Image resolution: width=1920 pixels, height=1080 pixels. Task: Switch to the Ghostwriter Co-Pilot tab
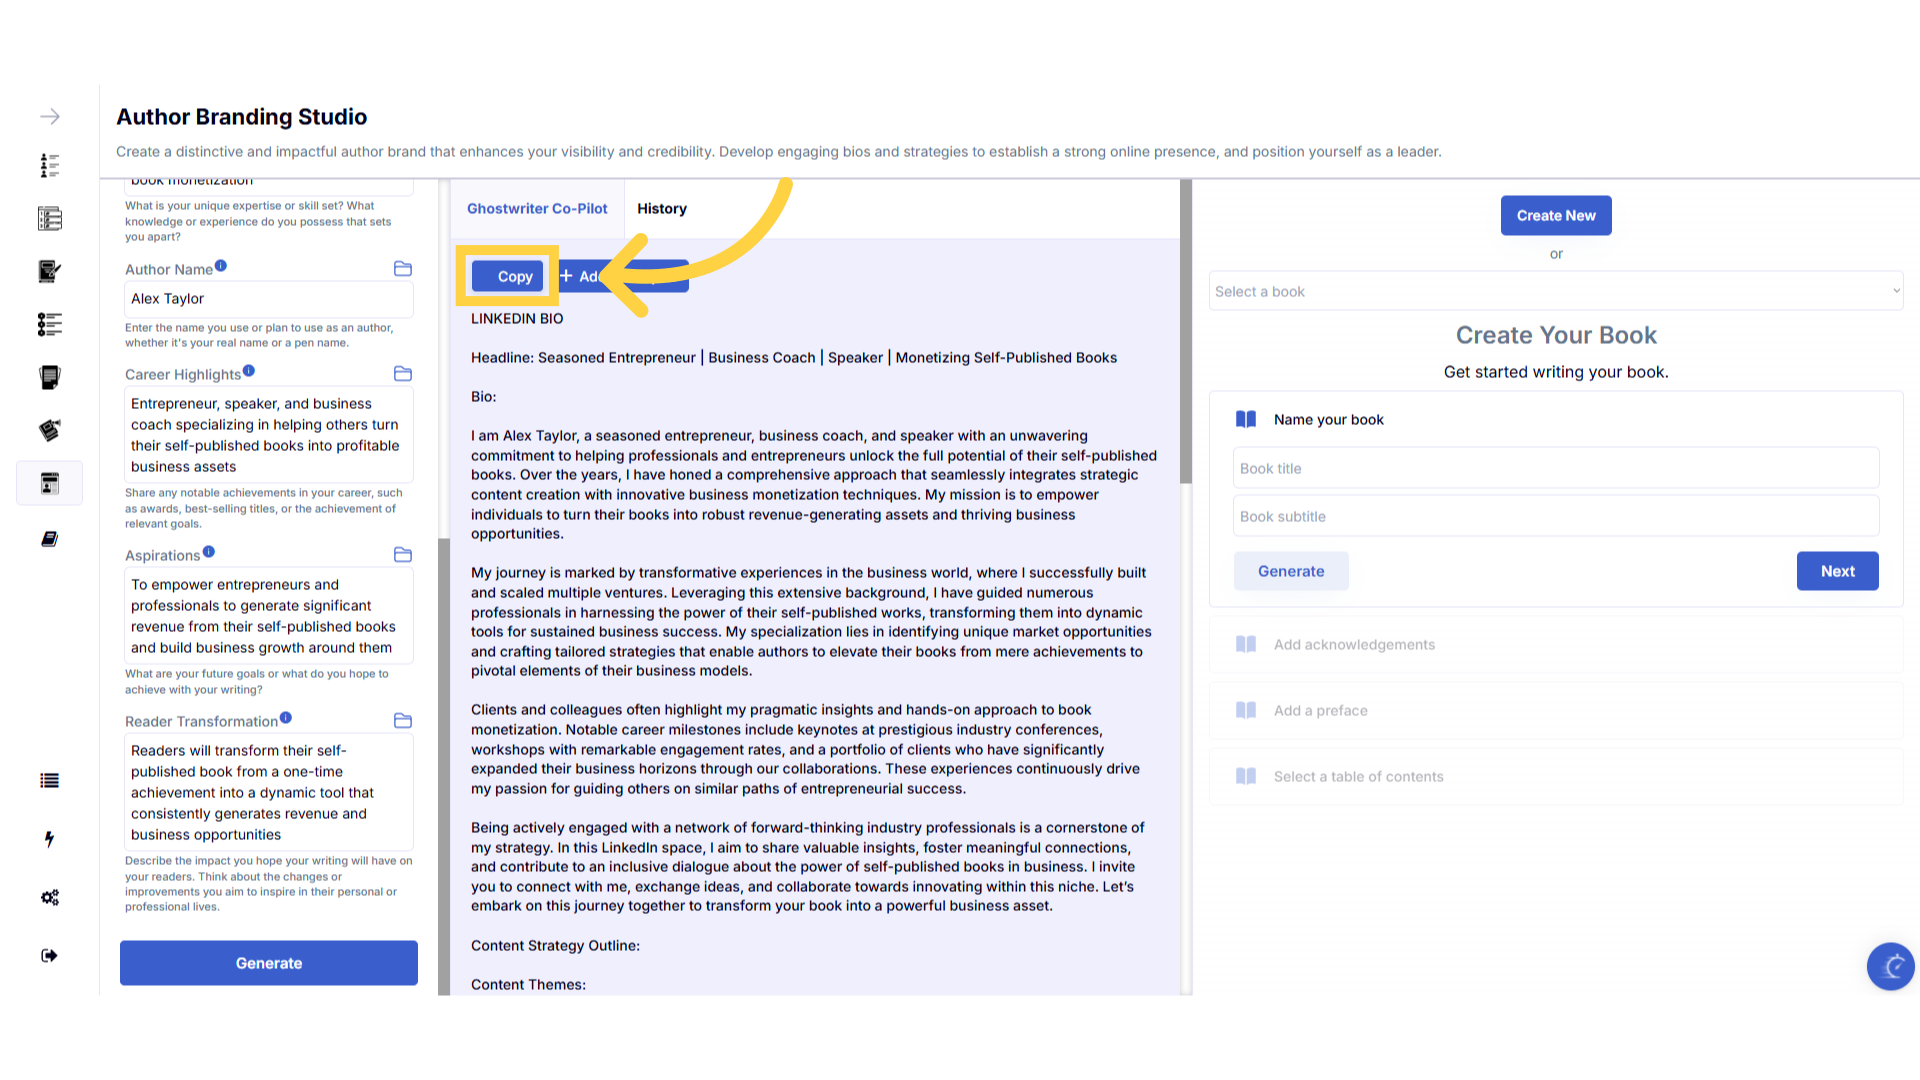click(537, 209)
